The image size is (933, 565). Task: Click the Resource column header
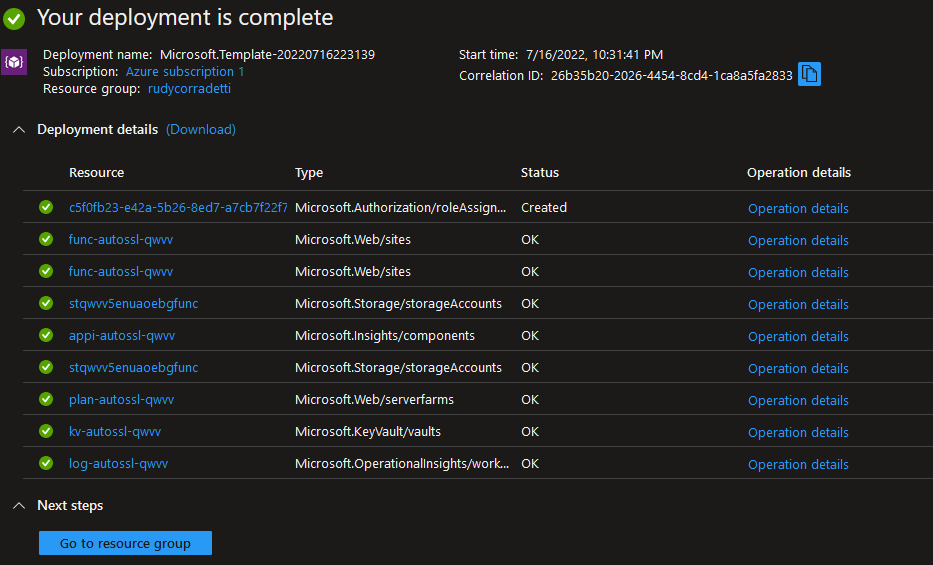click(96, 172)
